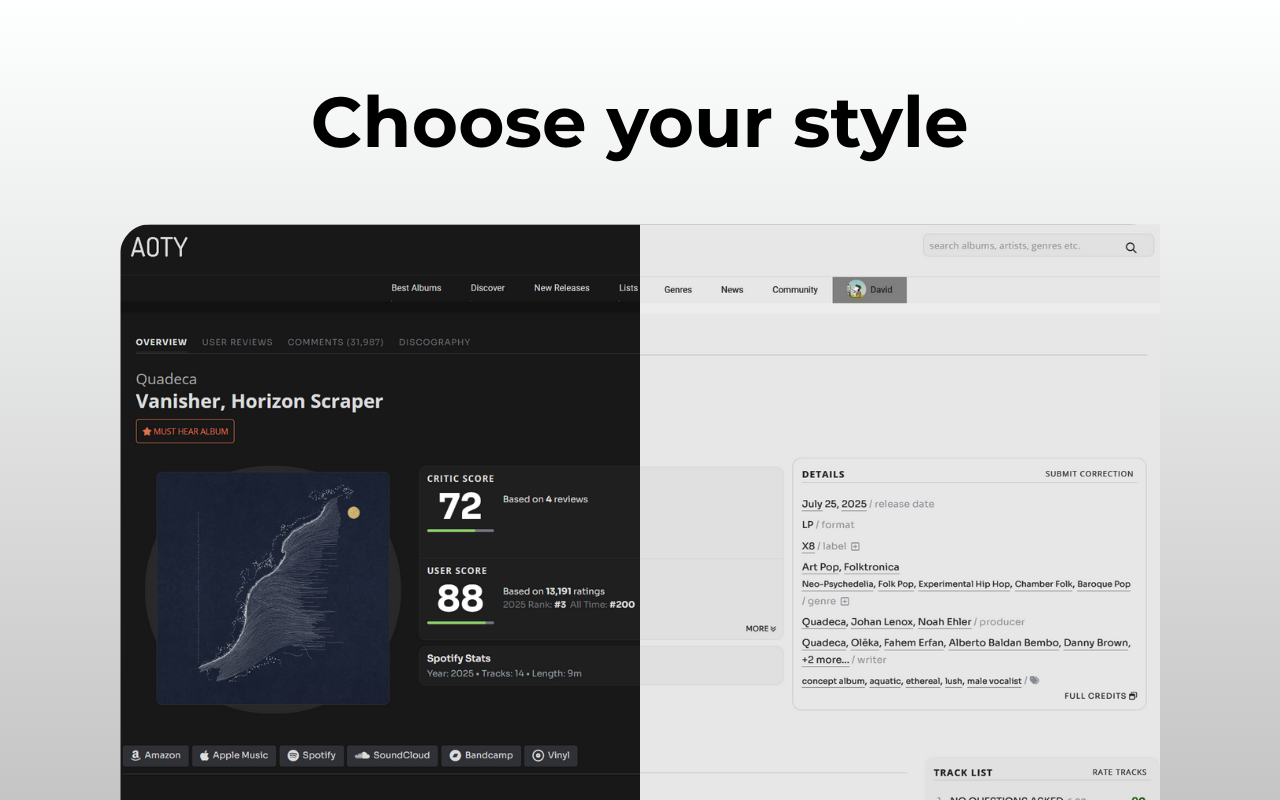Open the 4 reviews critic link
Screen dimensions: 1280x800
click(567, 499)
